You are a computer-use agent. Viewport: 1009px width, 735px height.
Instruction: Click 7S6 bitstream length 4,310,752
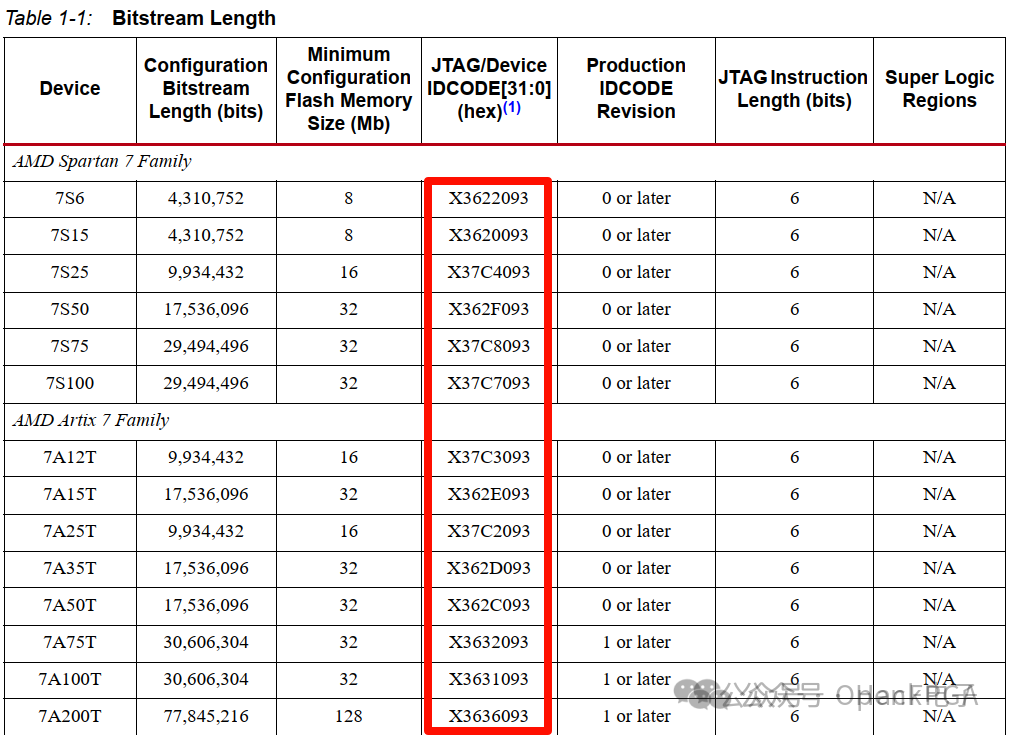(x=206, y=198)
